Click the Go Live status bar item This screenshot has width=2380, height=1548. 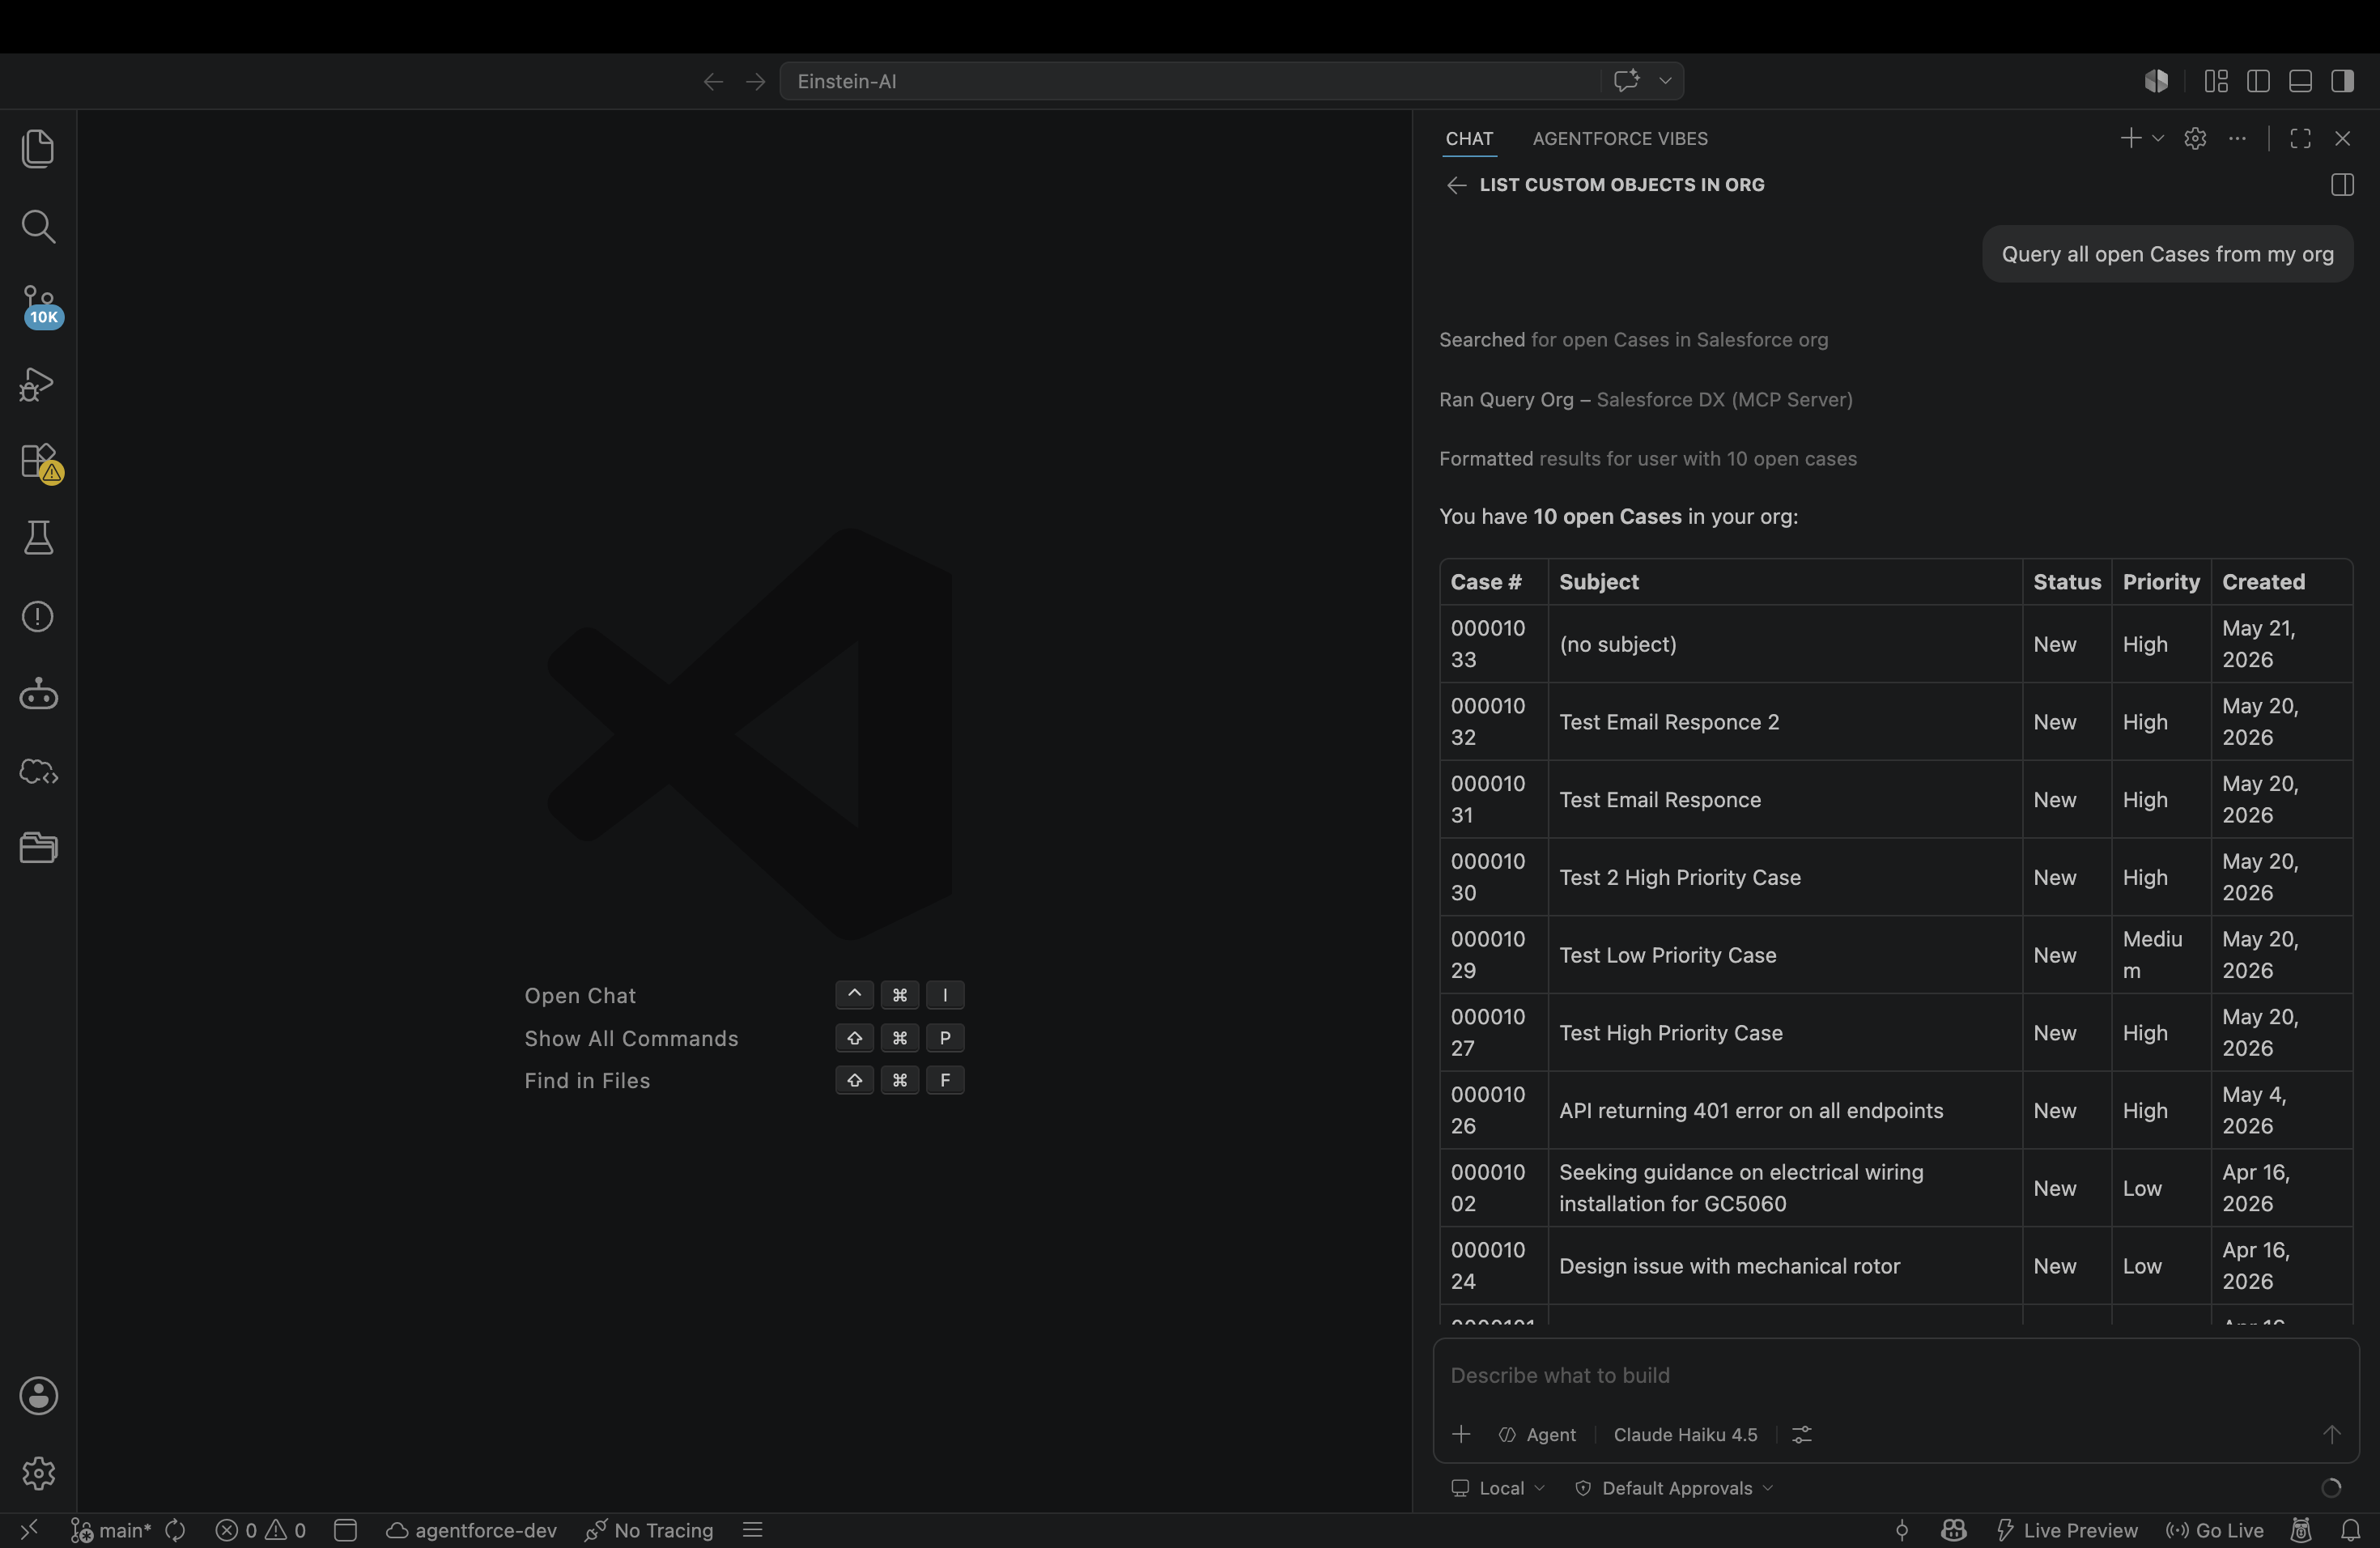tap(2215, 1530)
